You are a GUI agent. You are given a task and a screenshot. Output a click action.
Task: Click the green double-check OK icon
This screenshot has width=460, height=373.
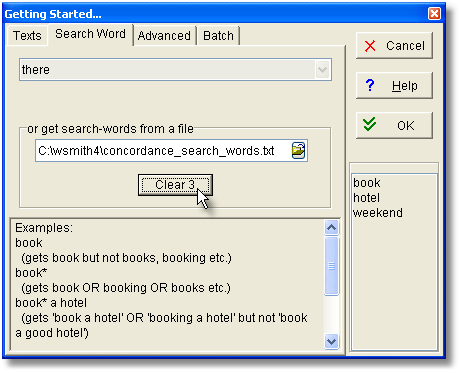(370, 125)
